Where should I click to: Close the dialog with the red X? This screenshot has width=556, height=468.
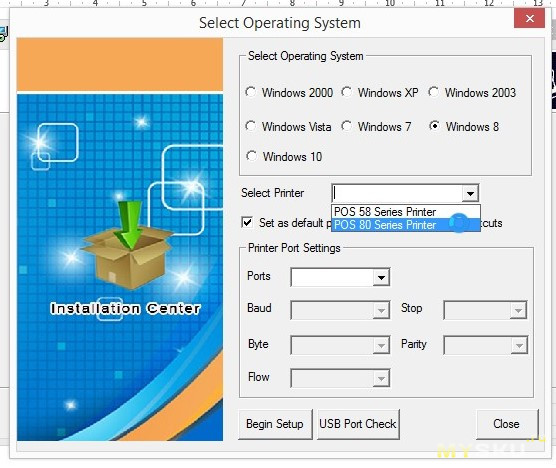pos(529,18)
